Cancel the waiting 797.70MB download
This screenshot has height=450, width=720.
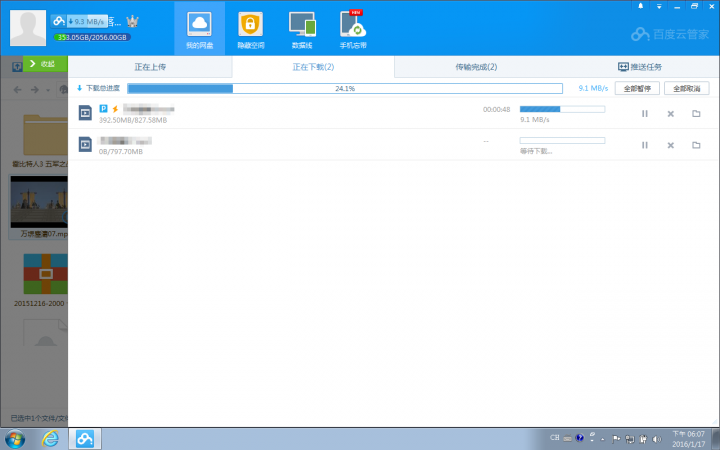pyautogui.click(x=670, y=145)
